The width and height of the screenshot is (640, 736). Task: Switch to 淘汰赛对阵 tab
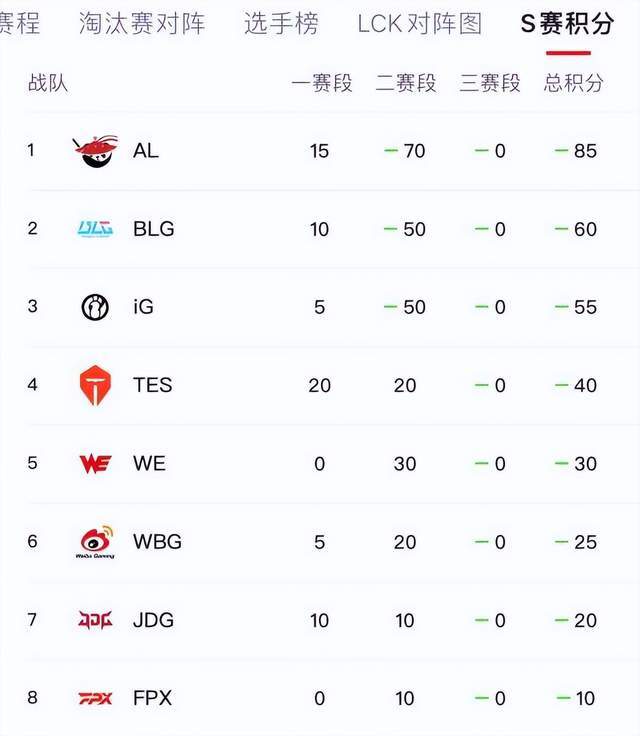142,23
